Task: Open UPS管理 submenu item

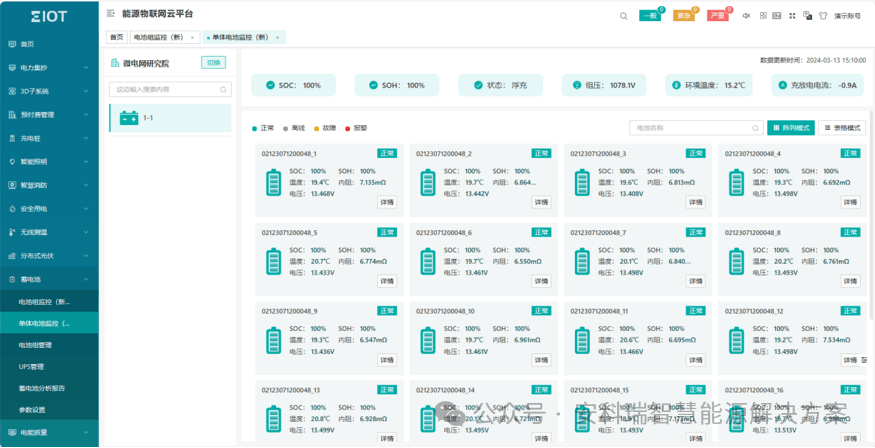Action: (x=49, y=367)
